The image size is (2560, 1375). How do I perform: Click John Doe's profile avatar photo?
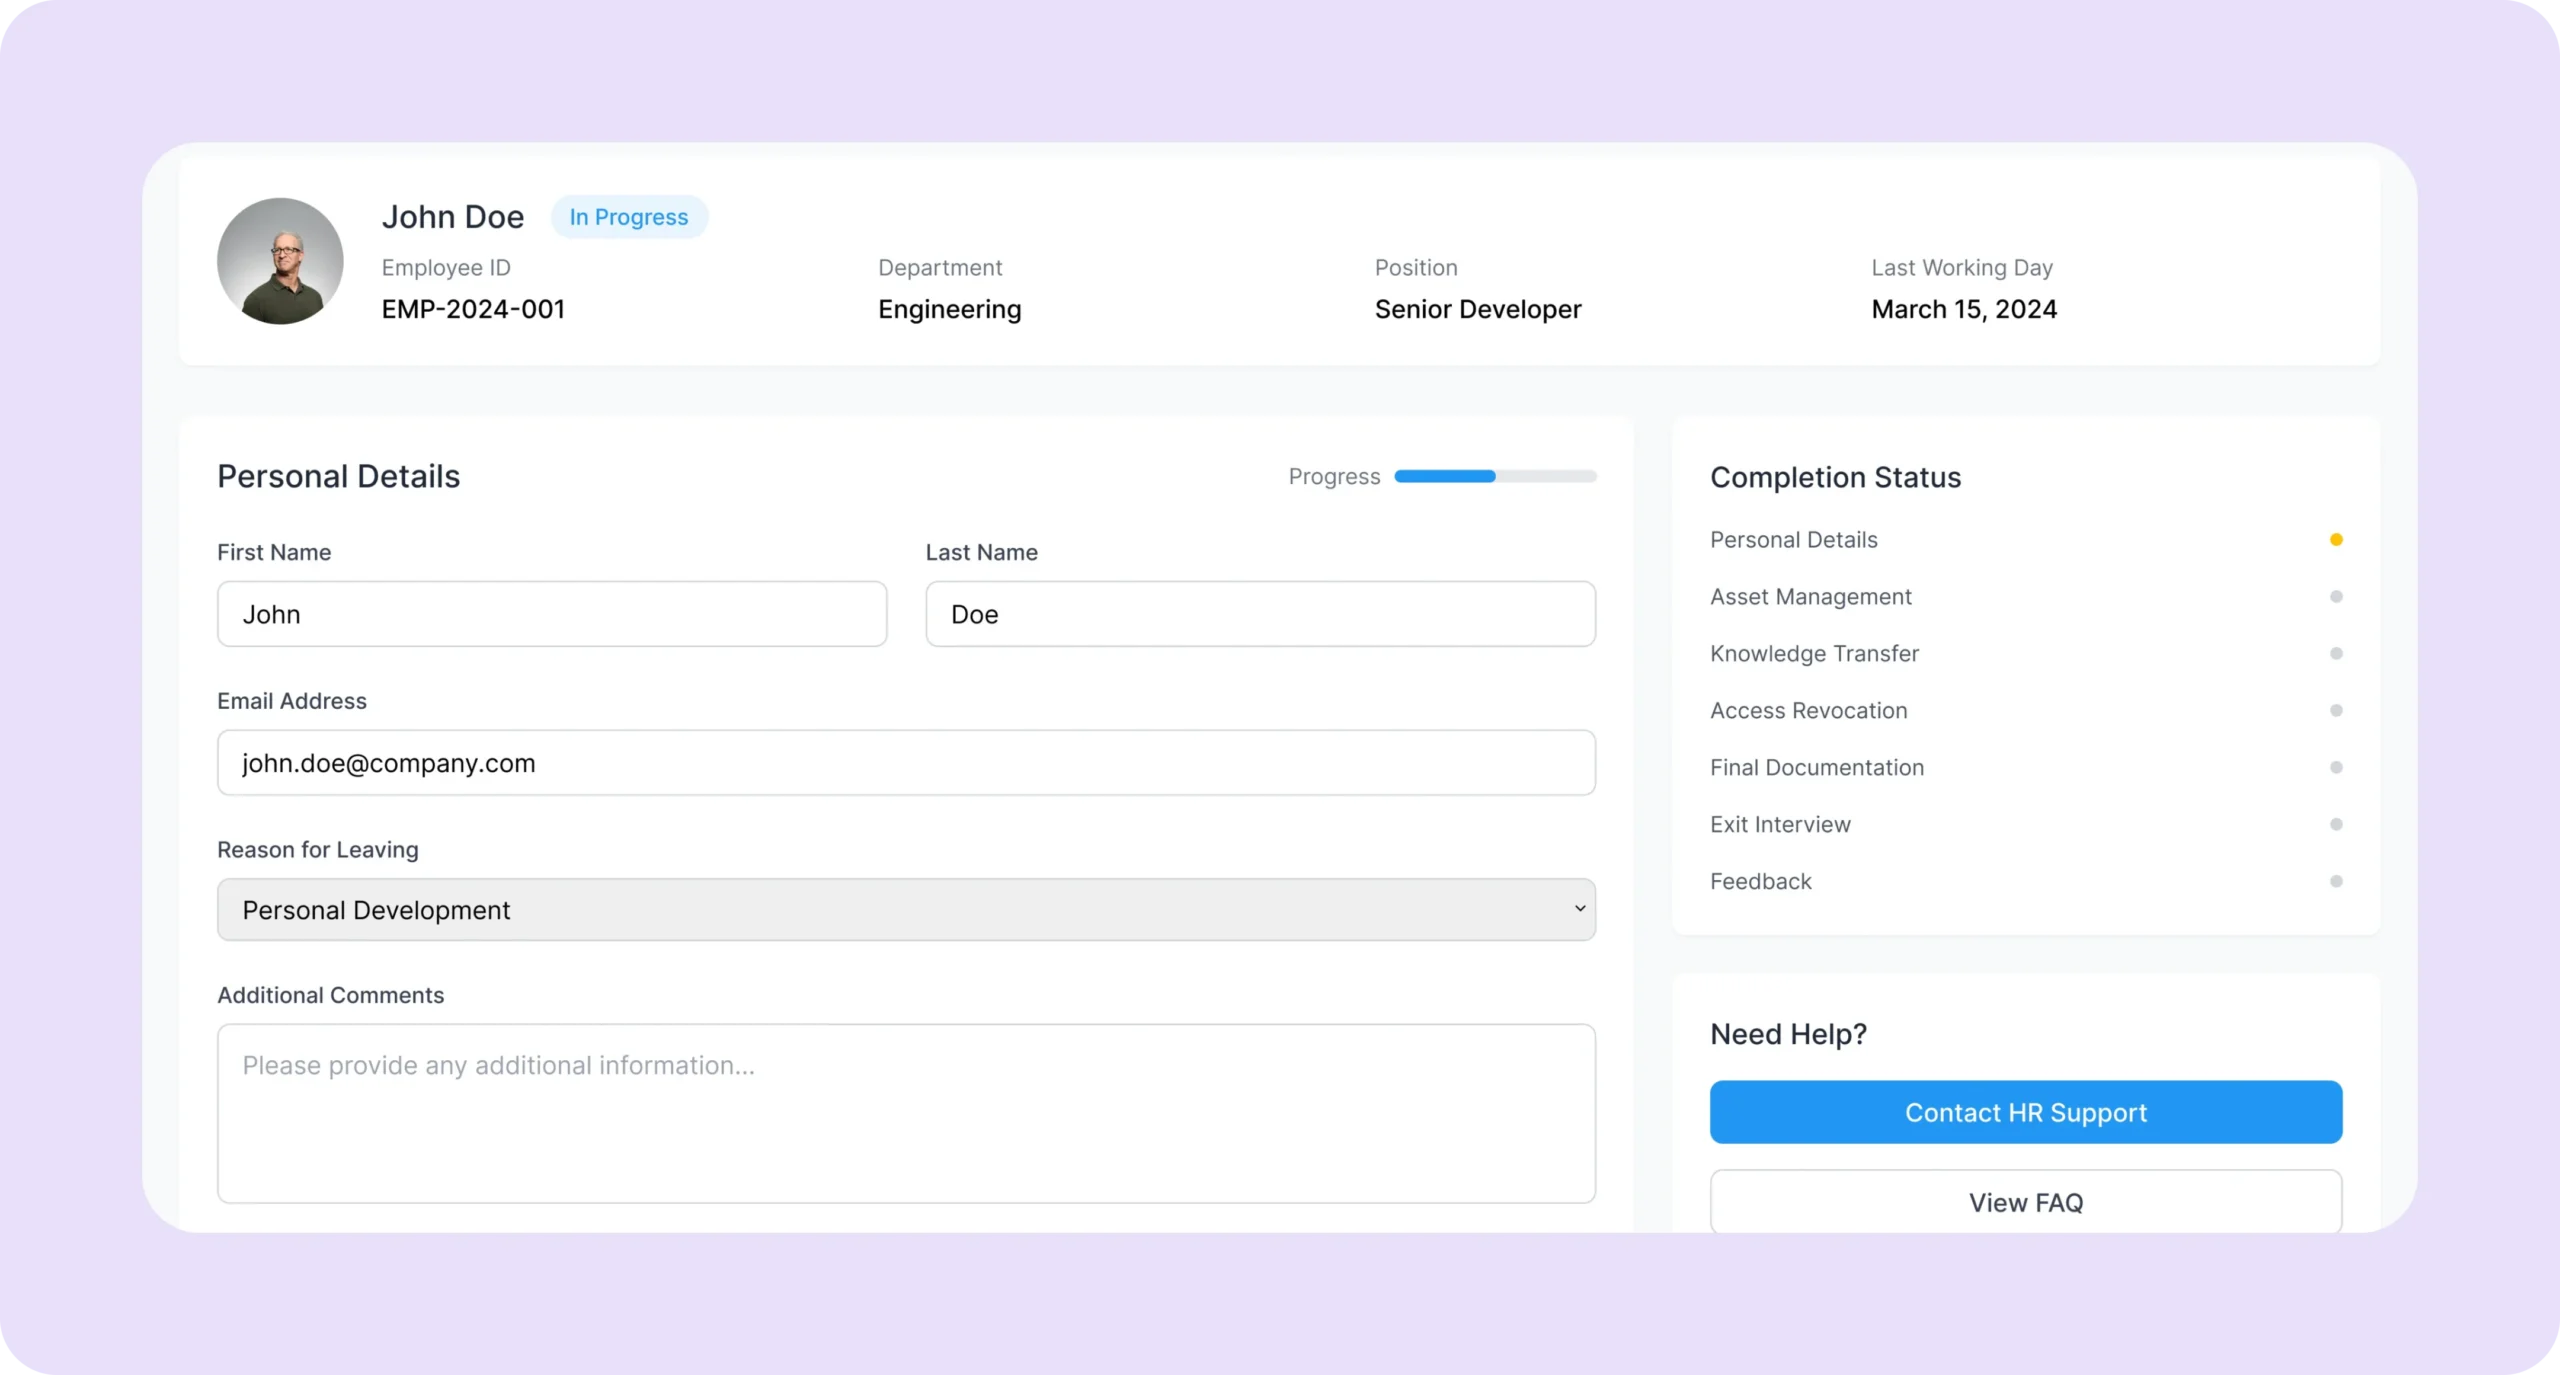click(x=280, y=260)
